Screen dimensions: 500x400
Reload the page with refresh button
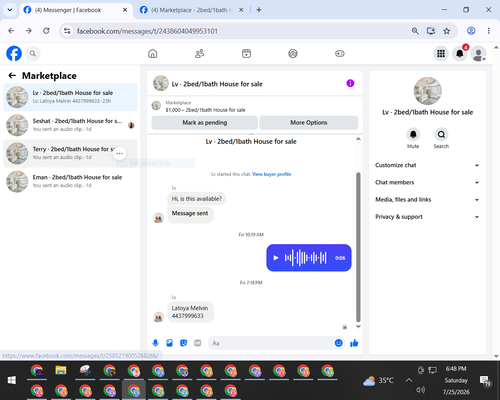tap(46, 31)
